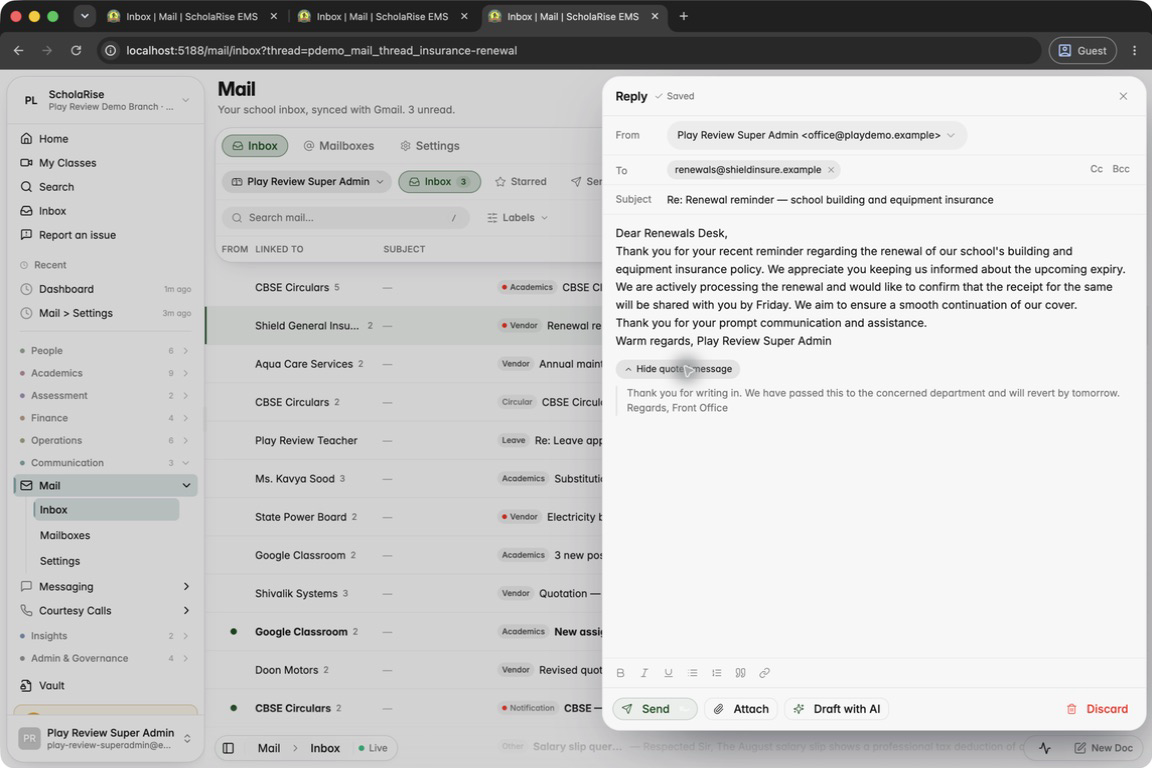Screen dimensions: 1152x768
Task: Show Starred mail filter
Action: pos(521,182)
